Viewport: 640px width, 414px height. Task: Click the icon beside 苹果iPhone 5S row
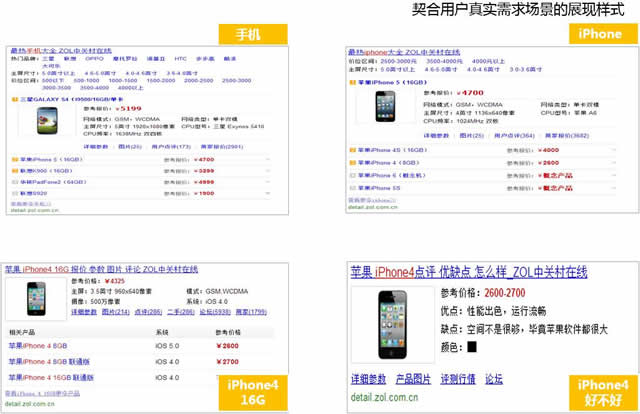353,187
